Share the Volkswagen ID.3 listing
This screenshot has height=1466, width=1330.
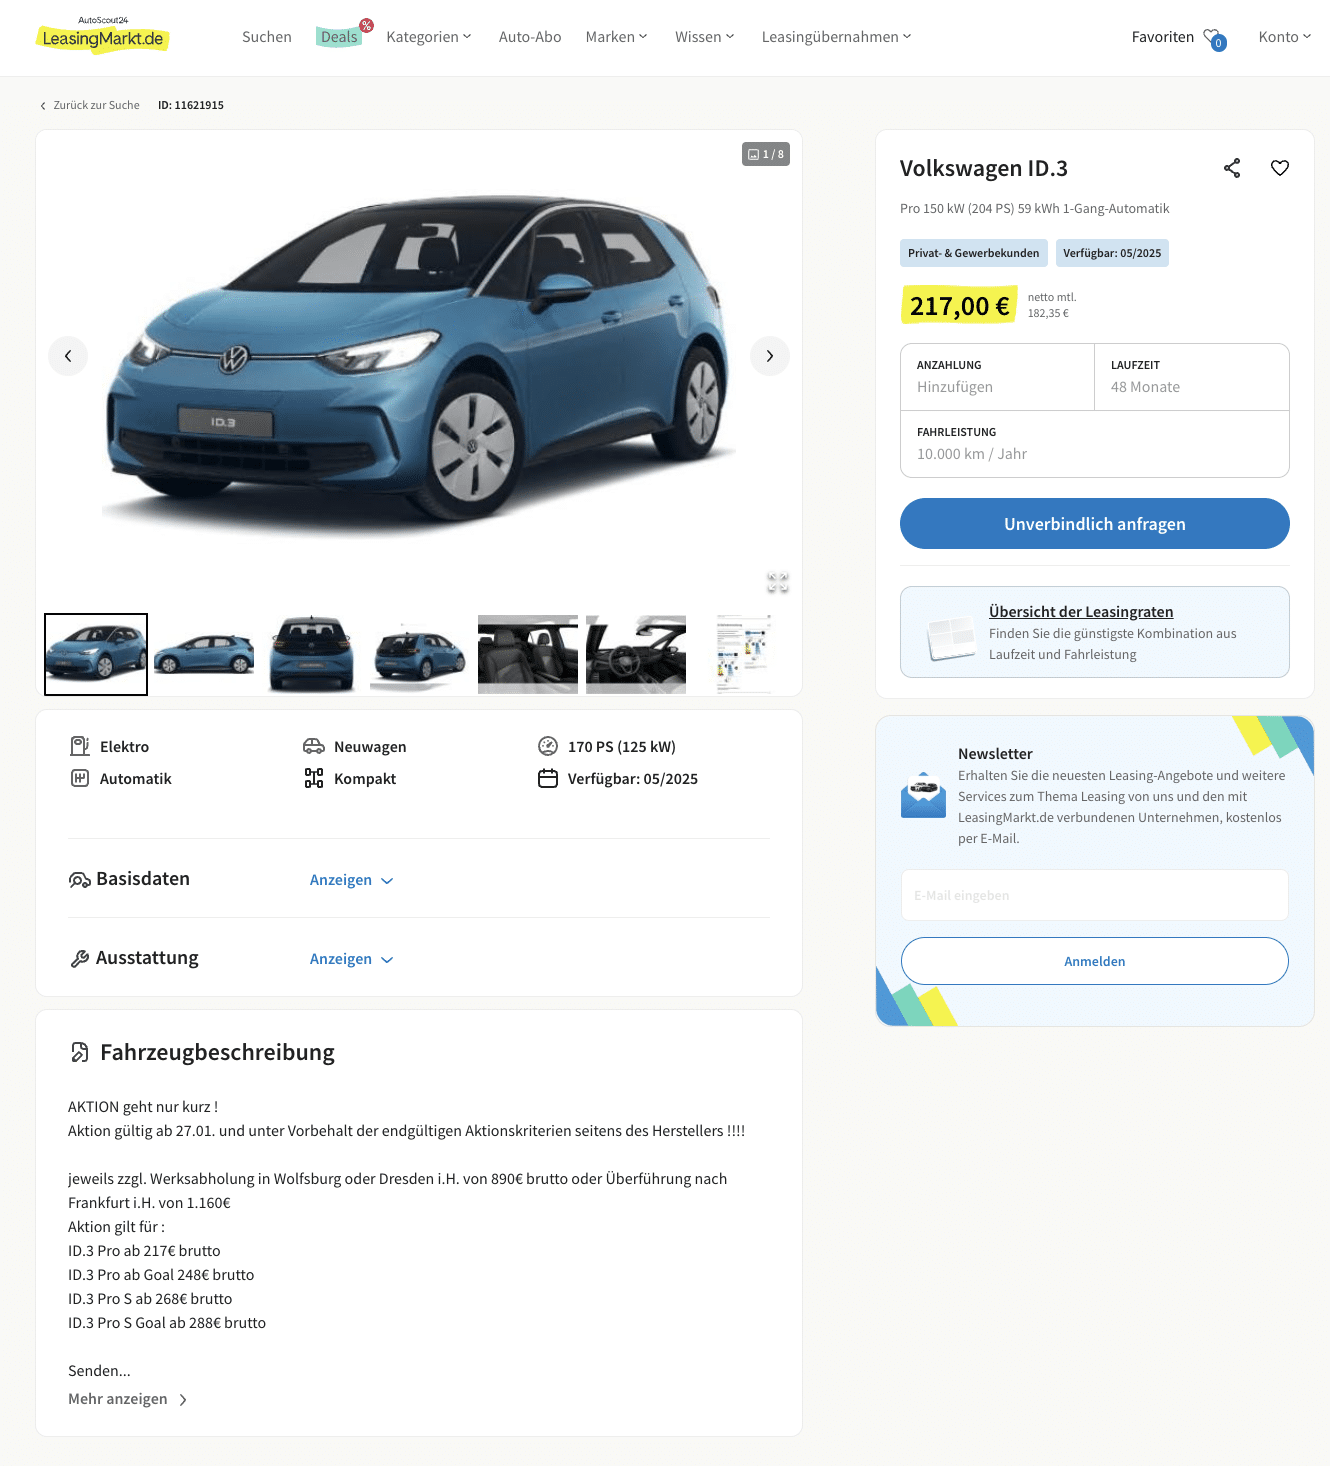point(1232,168)
